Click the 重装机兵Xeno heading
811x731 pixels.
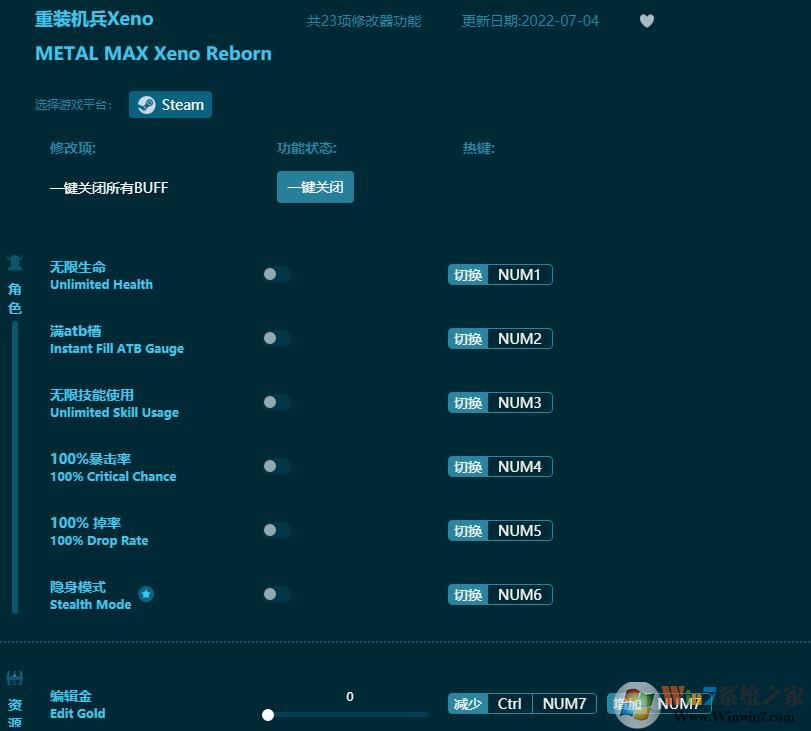[x=94, y=19]
